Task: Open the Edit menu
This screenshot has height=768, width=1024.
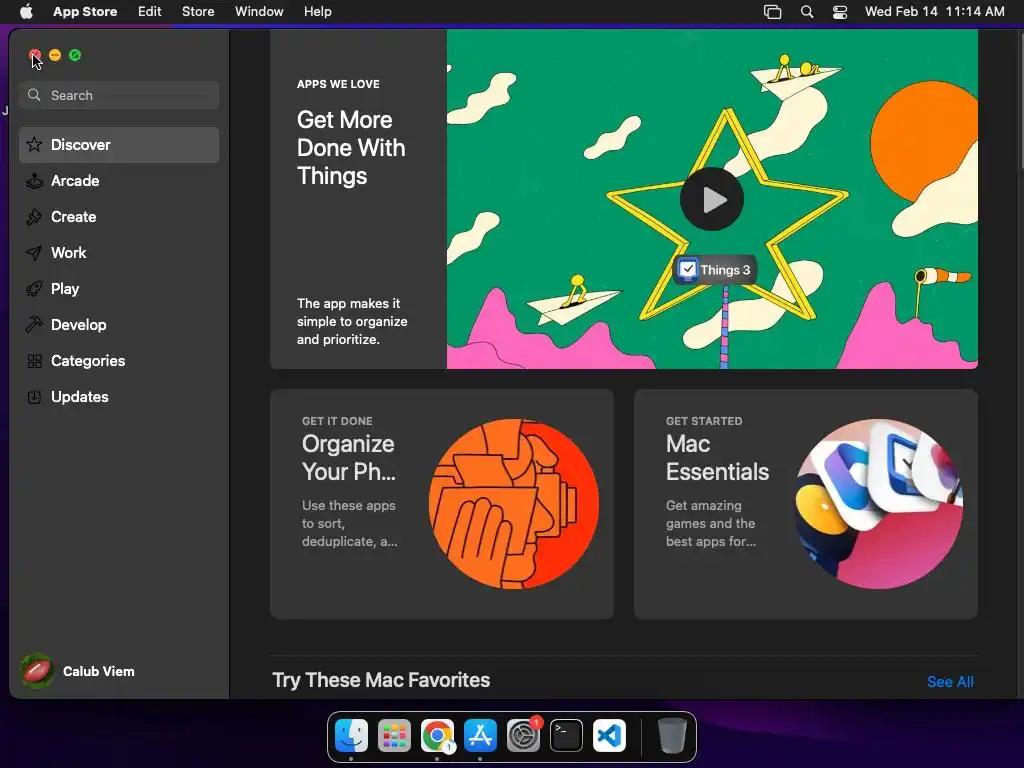Action: 150,11
